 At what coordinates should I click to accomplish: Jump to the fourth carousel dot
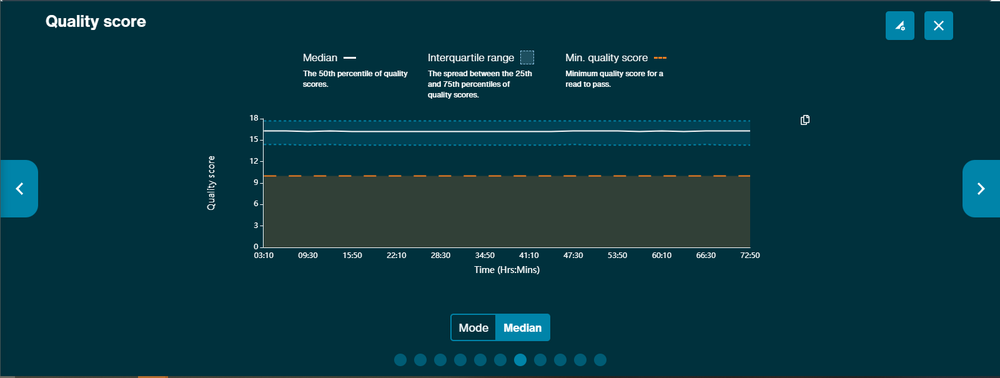[x=460, y=360]
